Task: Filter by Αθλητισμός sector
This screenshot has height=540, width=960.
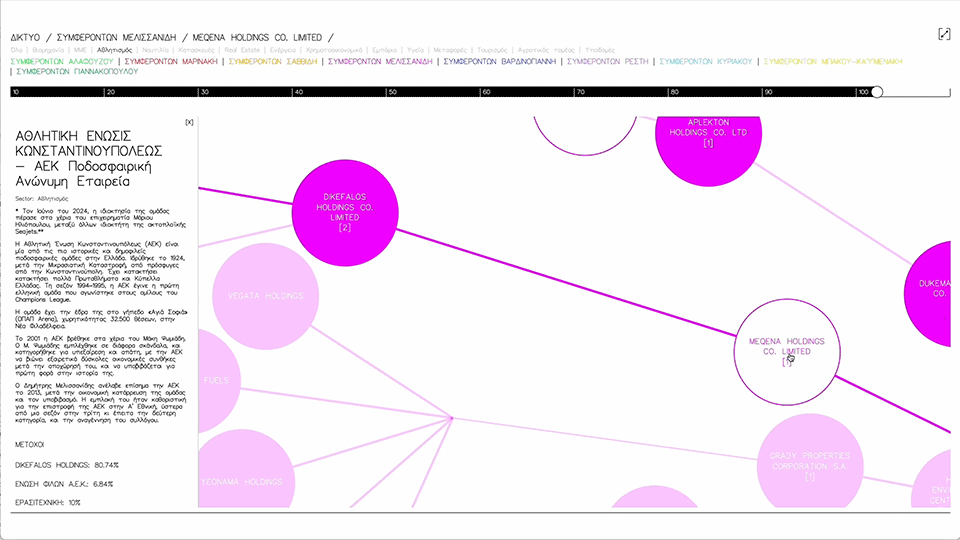Action: (115, 49)
